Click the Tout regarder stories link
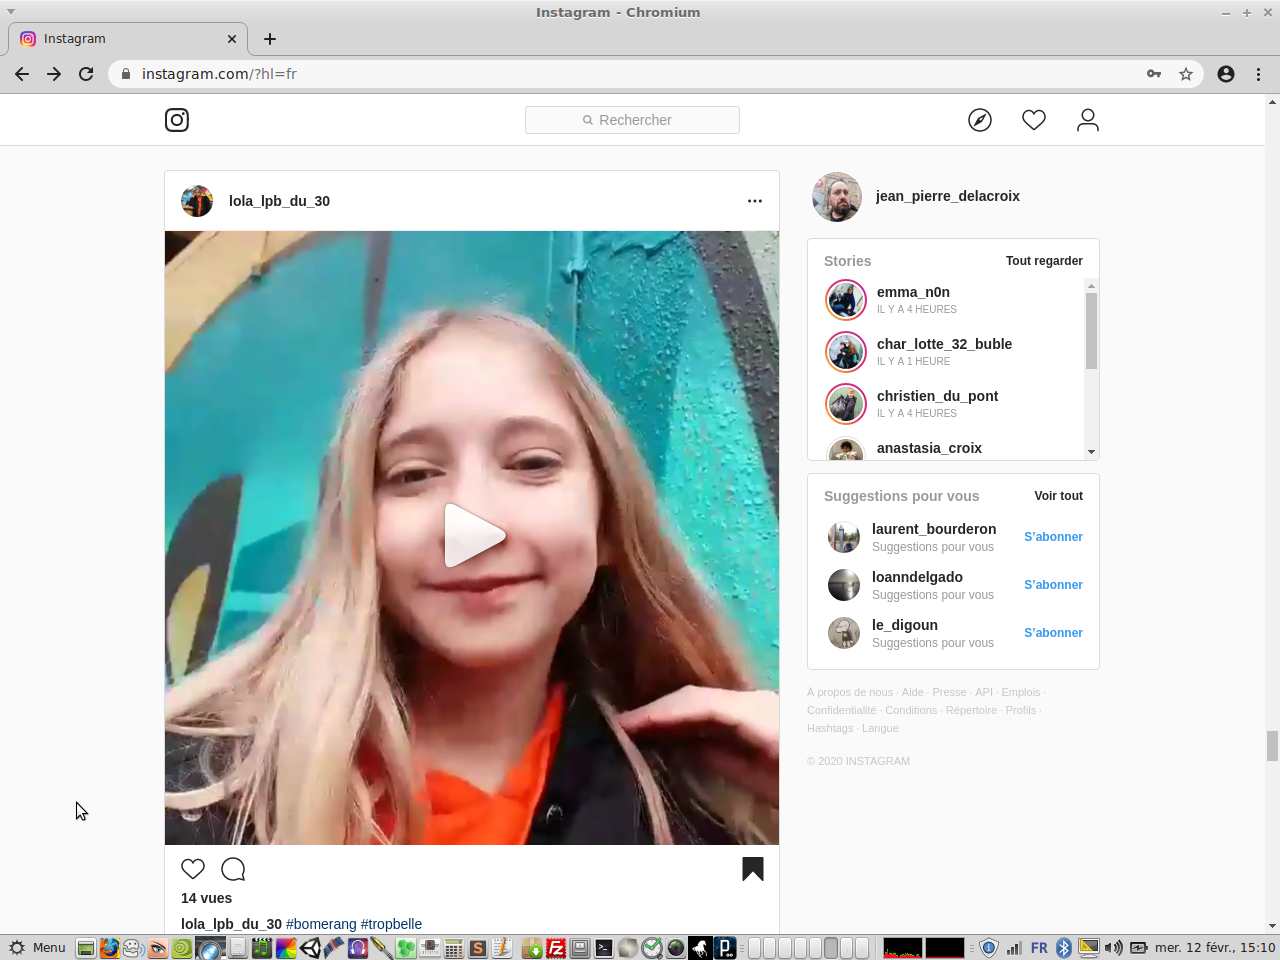Viewport: 1280px width, 960px height. pos(1044,261)
